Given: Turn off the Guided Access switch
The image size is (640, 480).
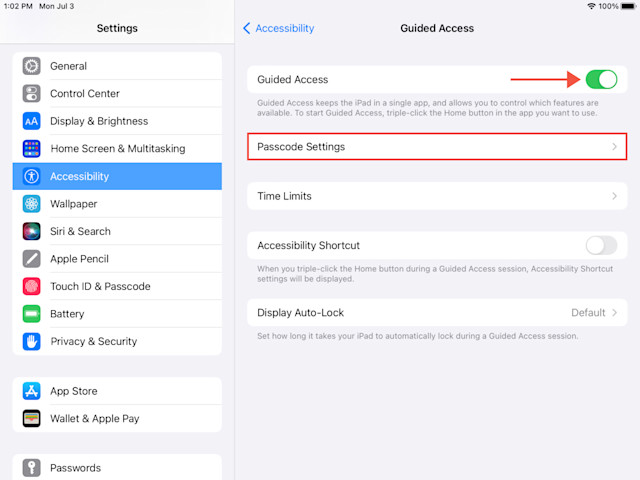Looking at the screenshot, I should 601,79.
